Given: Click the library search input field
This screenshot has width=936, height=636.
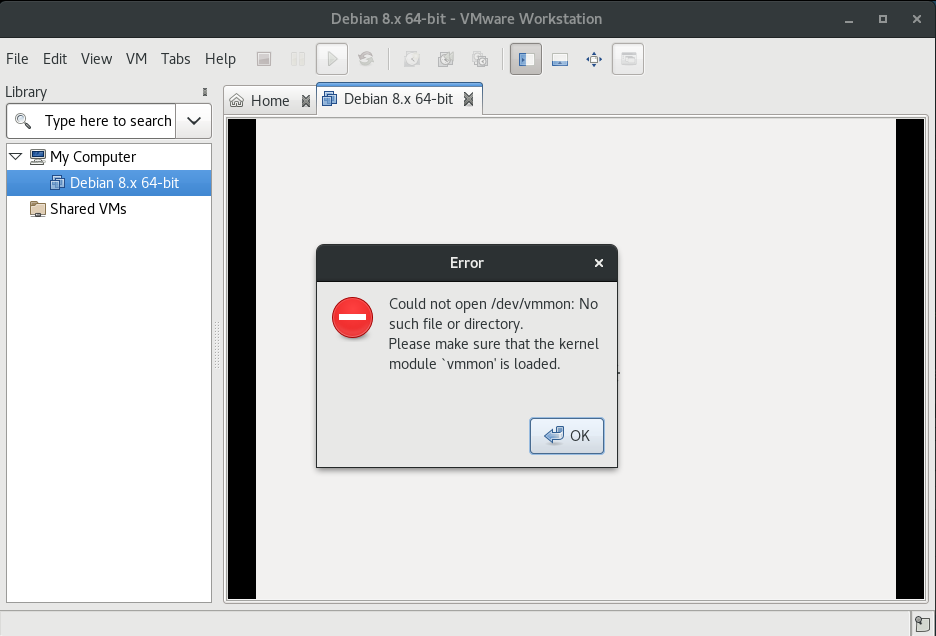Looking at the screenshot, I should click(x=106, y=121).
